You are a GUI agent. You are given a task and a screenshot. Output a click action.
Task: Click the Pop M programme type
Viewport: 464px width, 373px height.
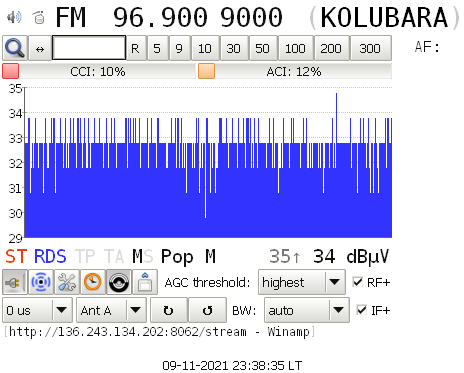pos(188,257)
